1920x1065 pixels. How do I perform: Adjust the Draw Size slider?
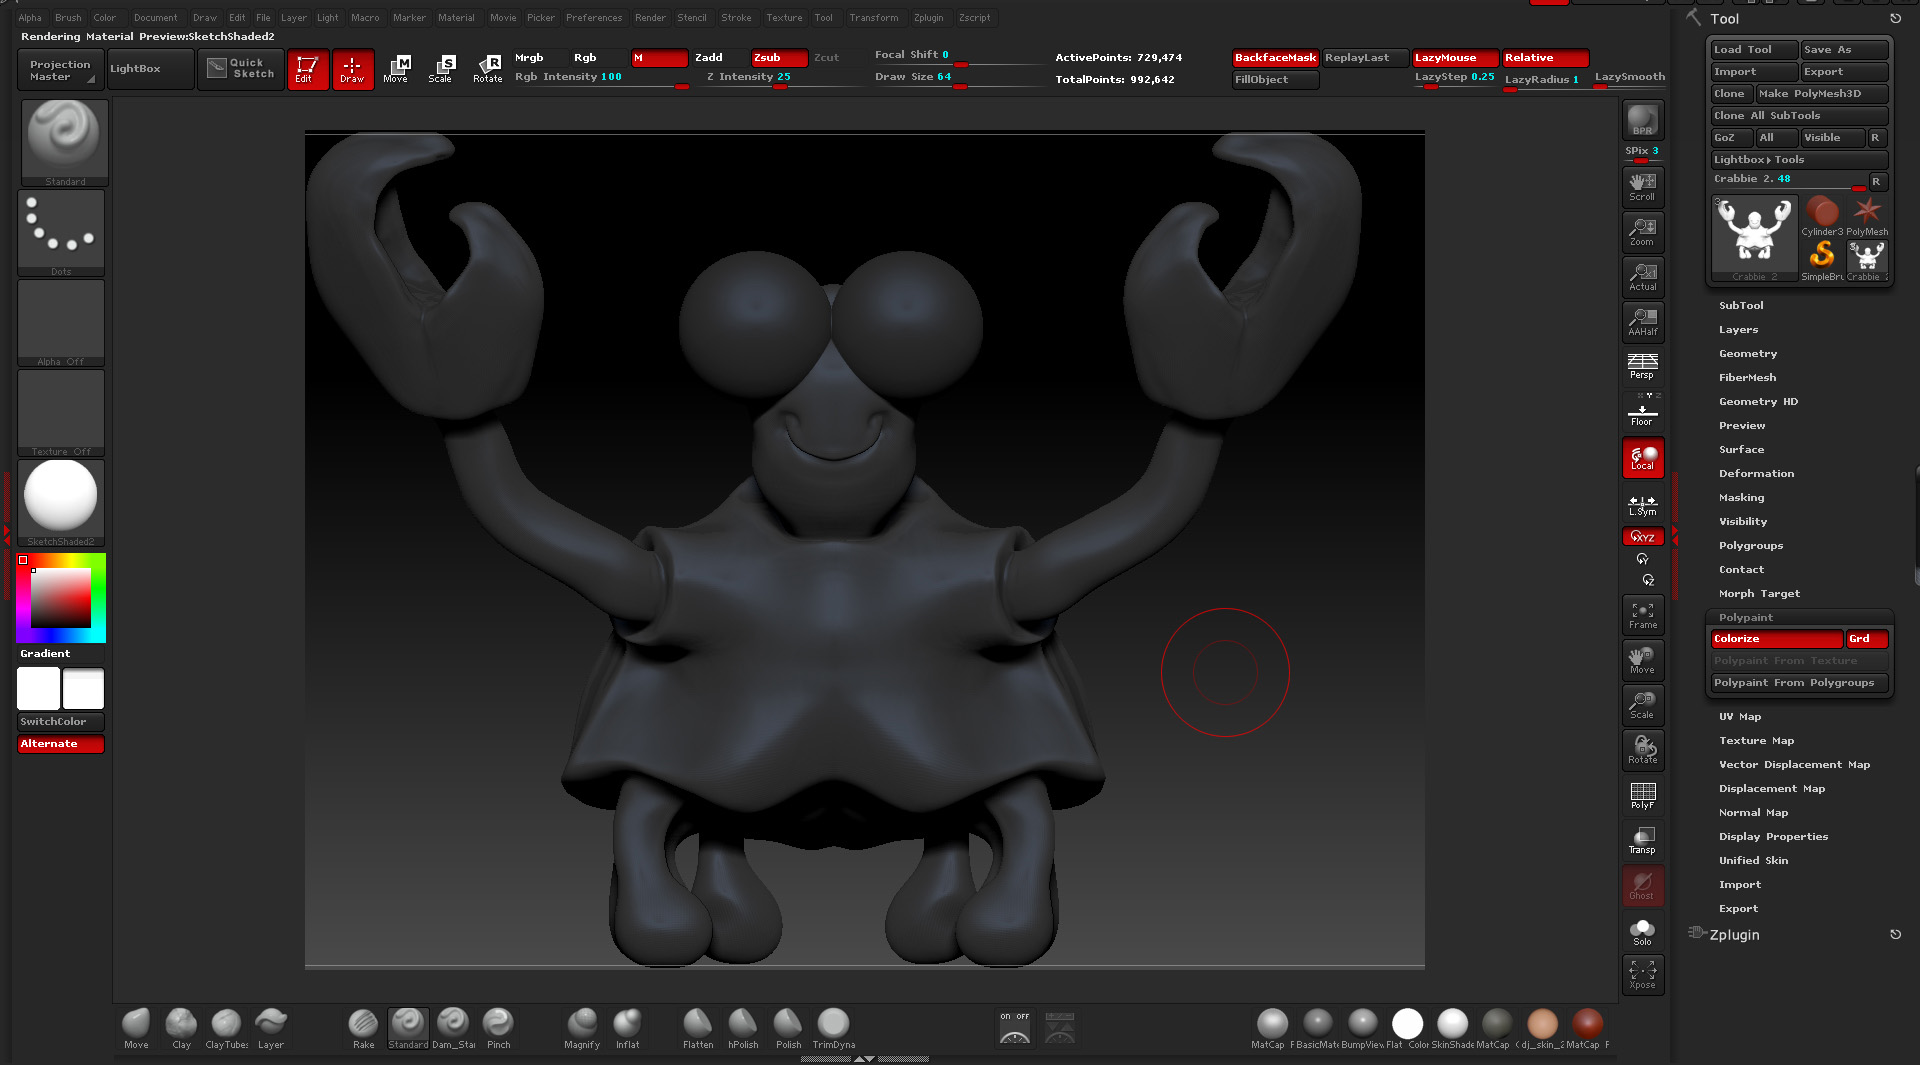(960, 78)
